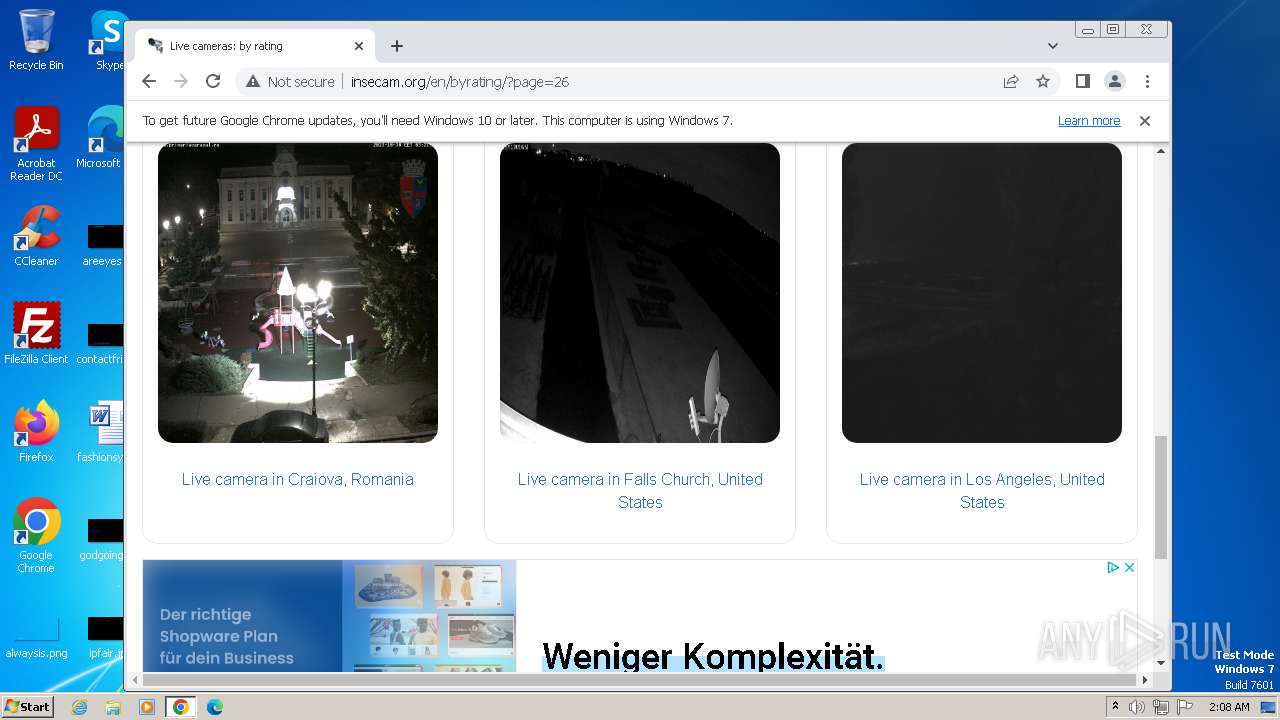Open the Recycle Bin desktop icon

point(36,40)
